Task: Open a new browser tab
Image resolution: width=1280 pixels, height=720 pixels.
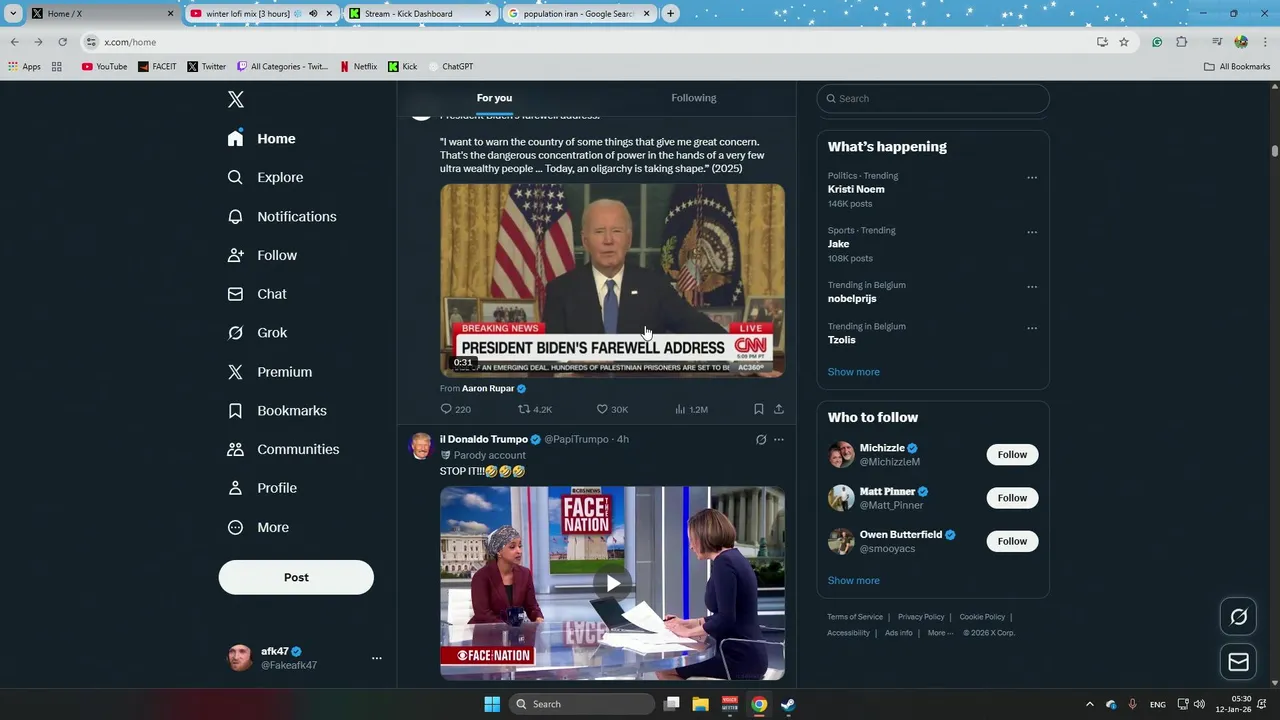Action: [x=670, y=13]
